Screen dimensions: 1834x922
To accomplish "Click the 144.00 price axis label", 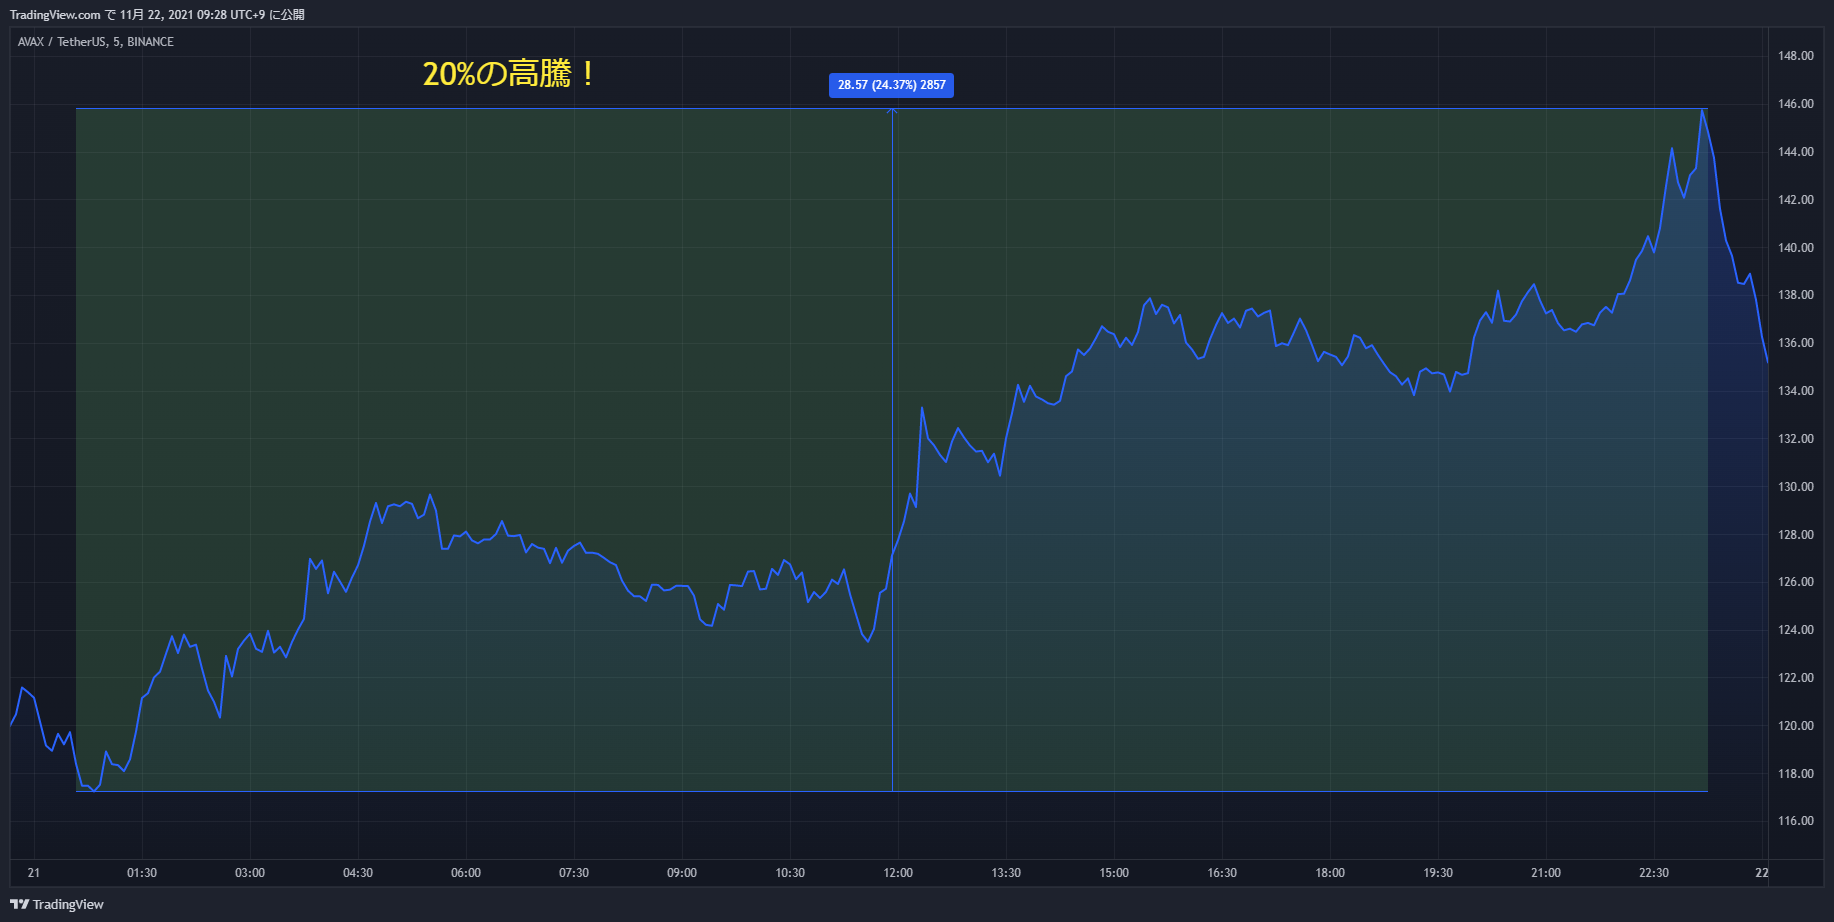I will tap(1795, 152).
